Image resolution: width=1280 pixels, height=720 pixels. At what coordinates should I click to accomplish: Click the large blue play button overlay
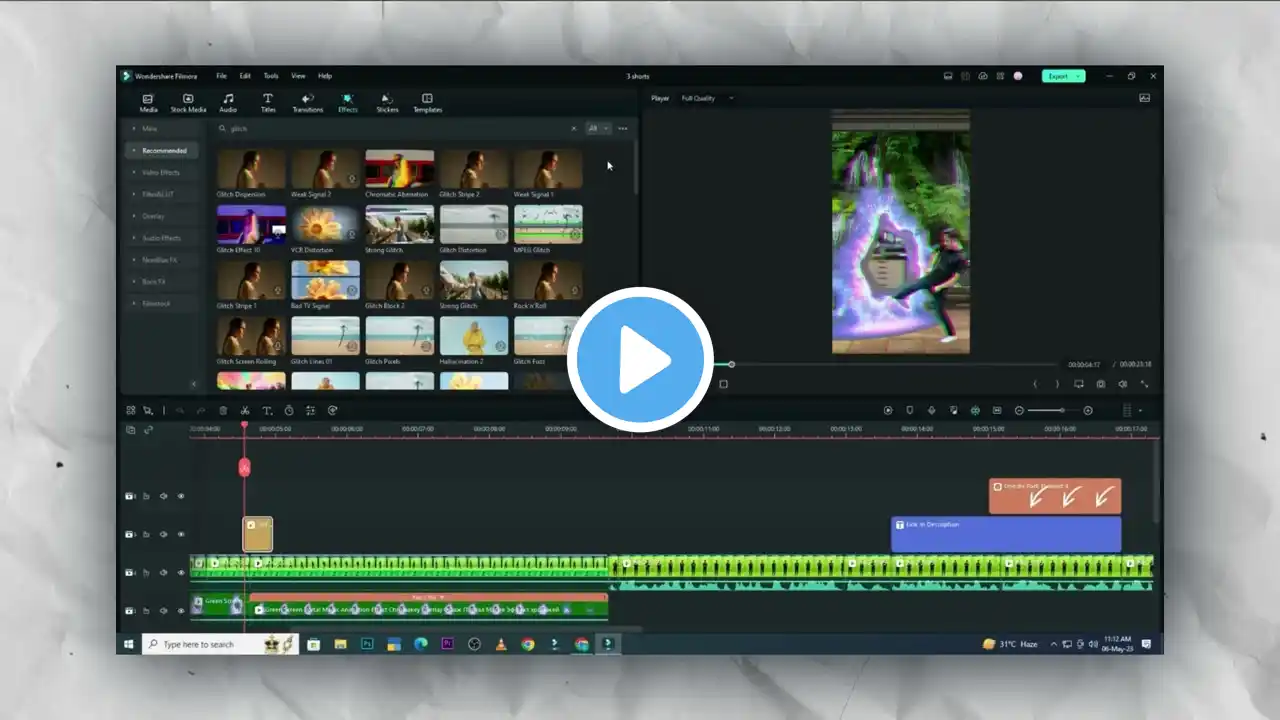coord(640,359)
